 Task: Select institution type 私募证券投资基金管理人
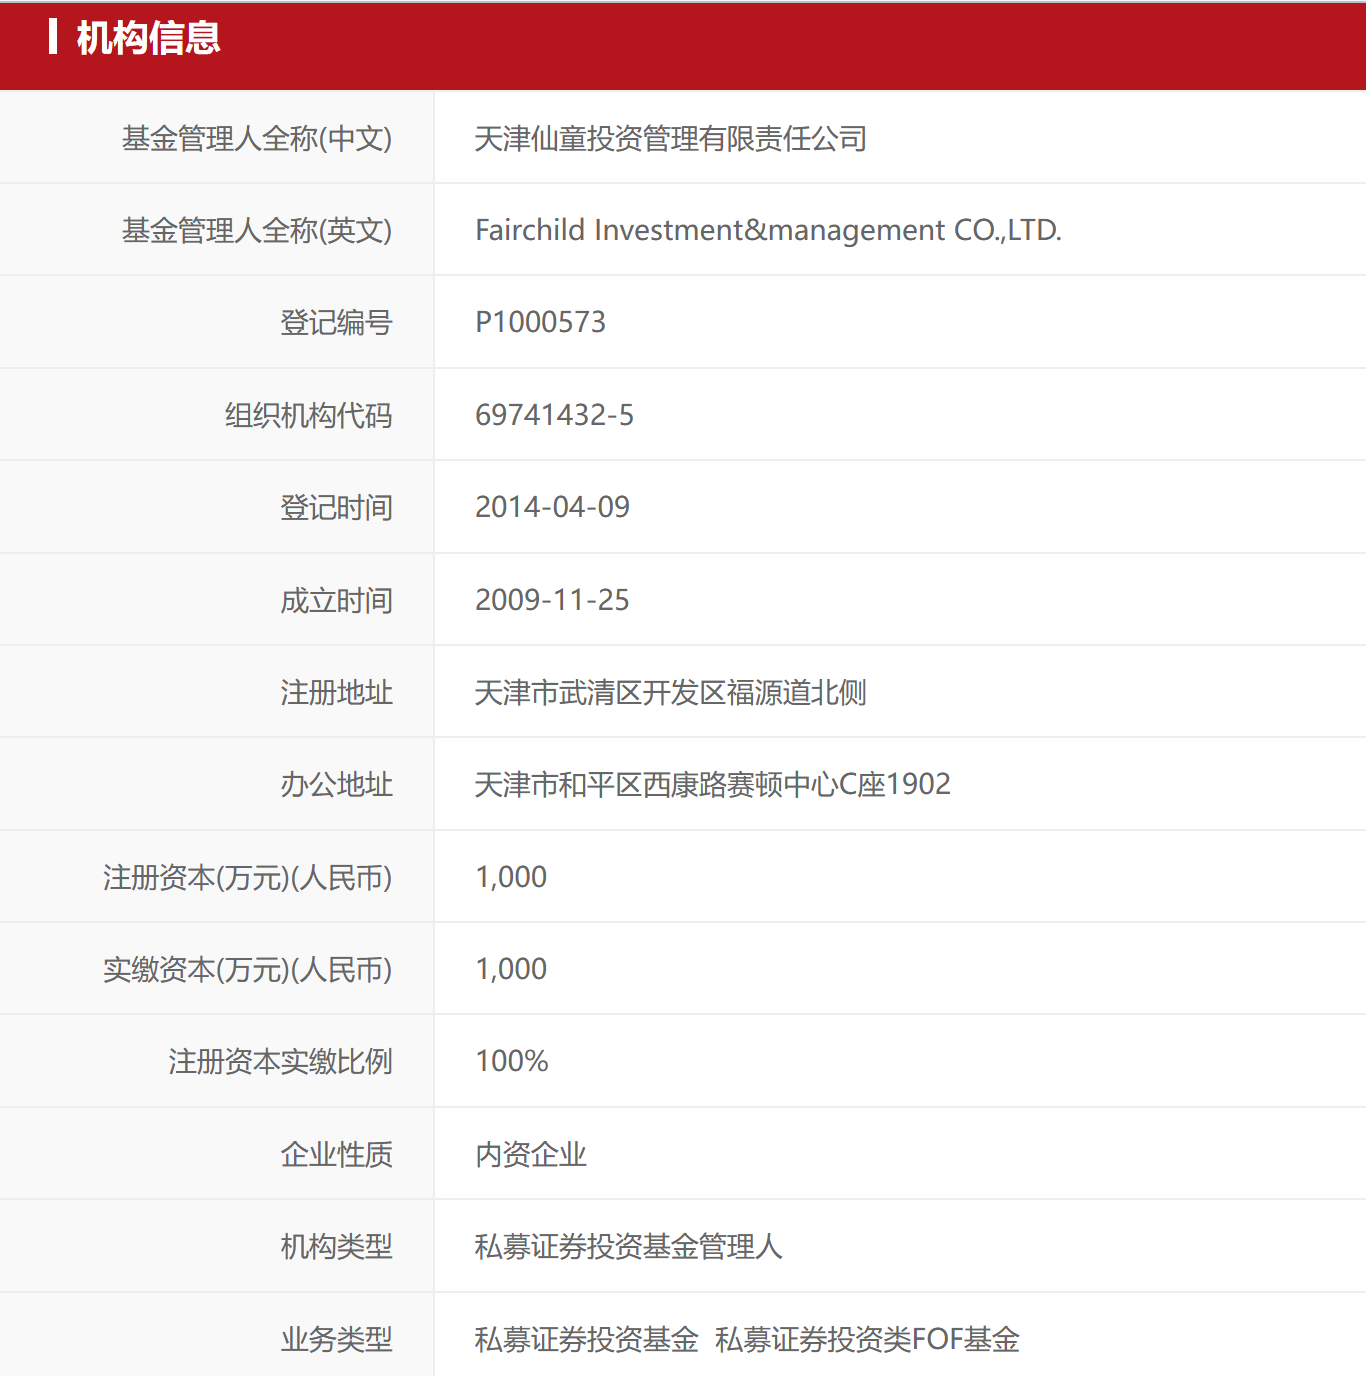click(629, 1246)
